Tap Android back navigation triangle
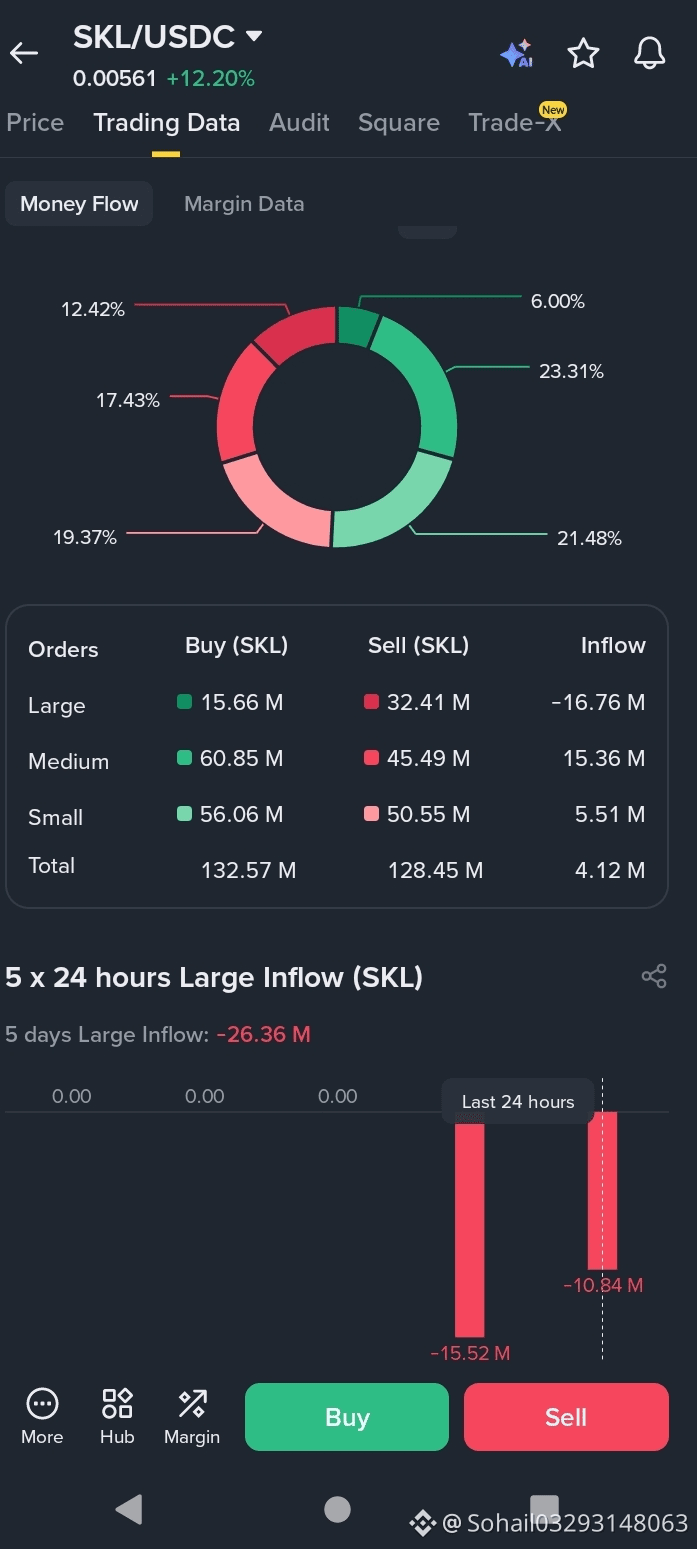The height and width of the screenshot is (1549, 697). click(129, 1508)
